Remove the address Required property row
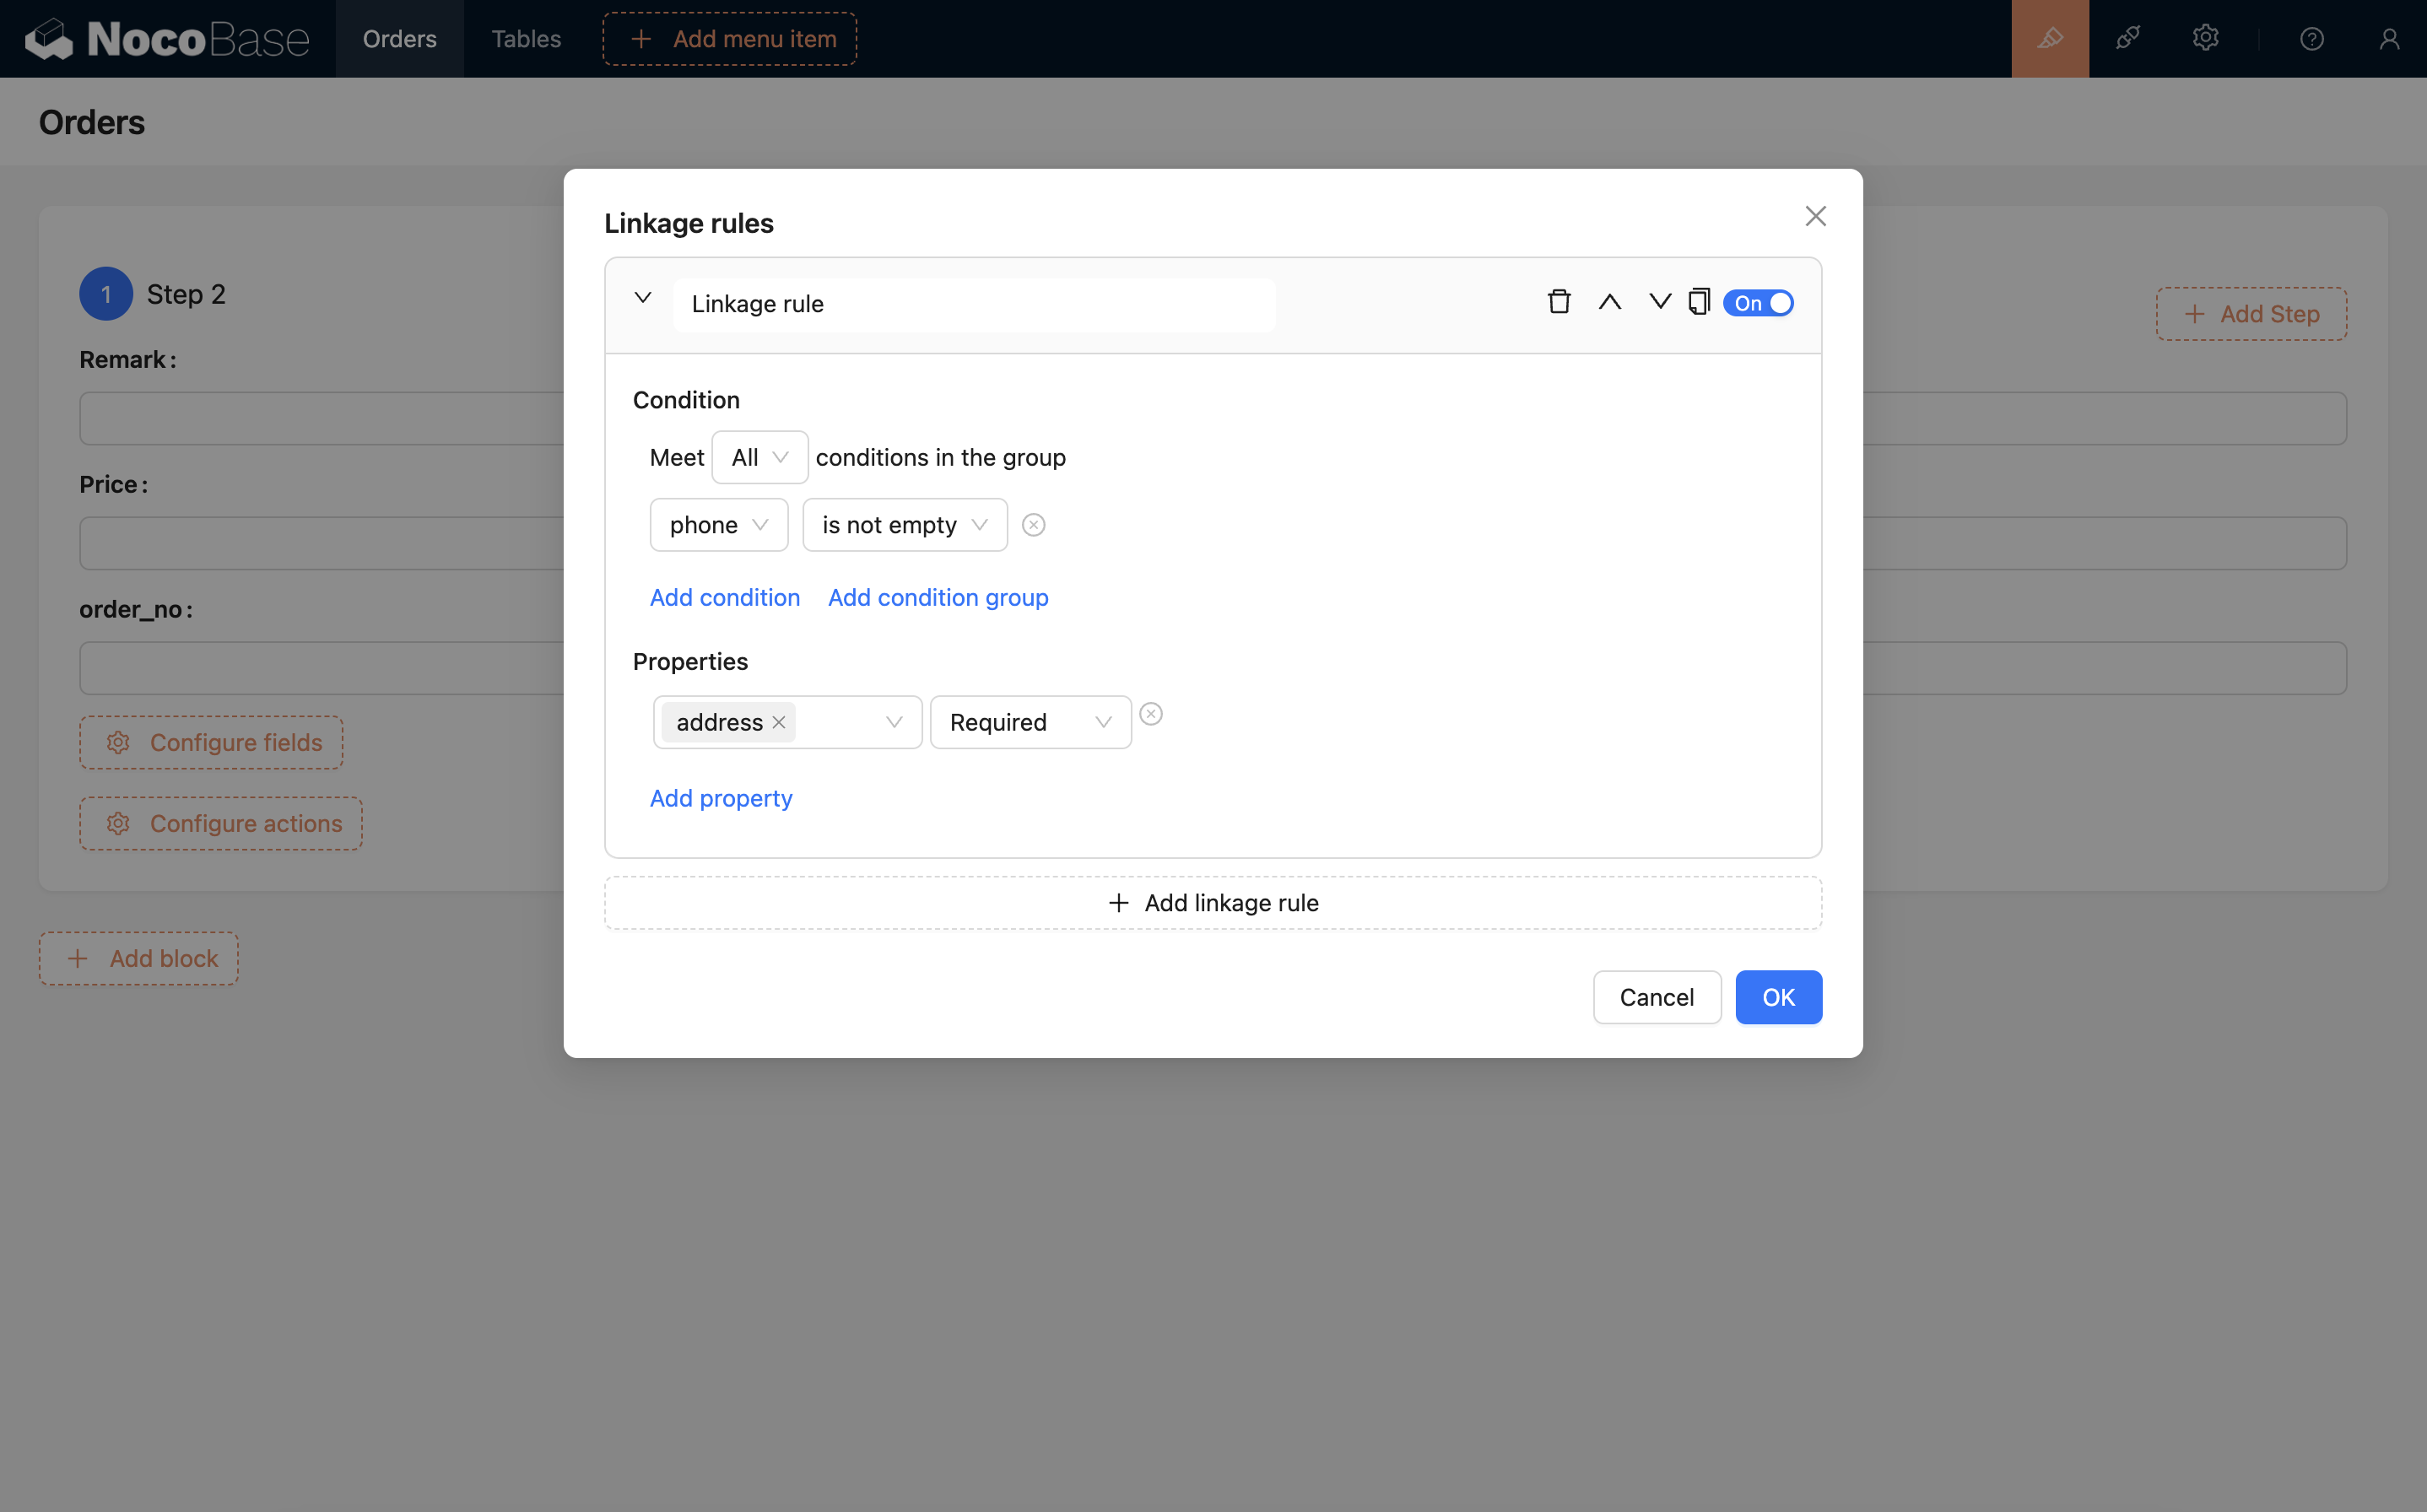Screen dimensions: 2427x1512 click(1151, 714)
